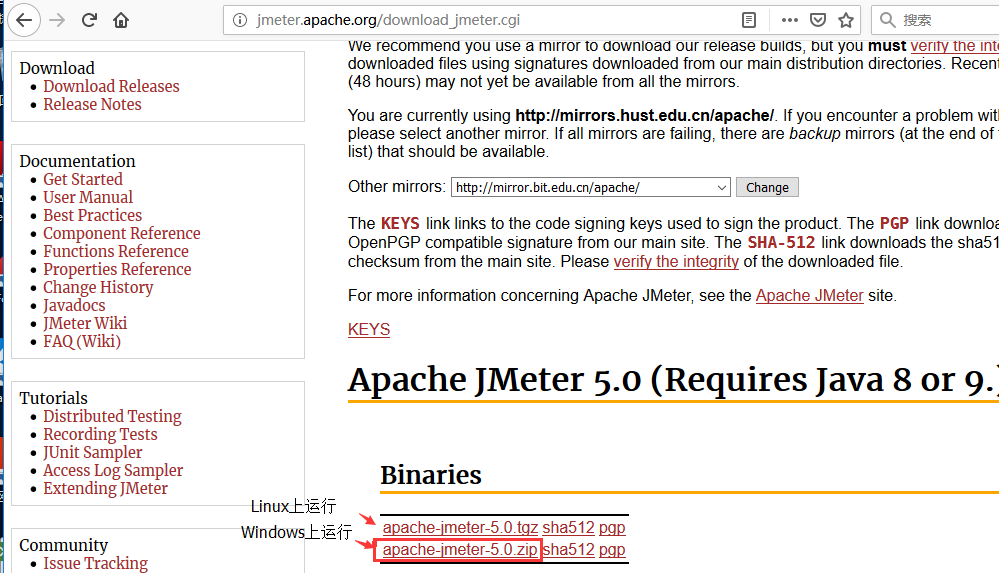Open JUnit Sampler tutorial

[93, 452]
